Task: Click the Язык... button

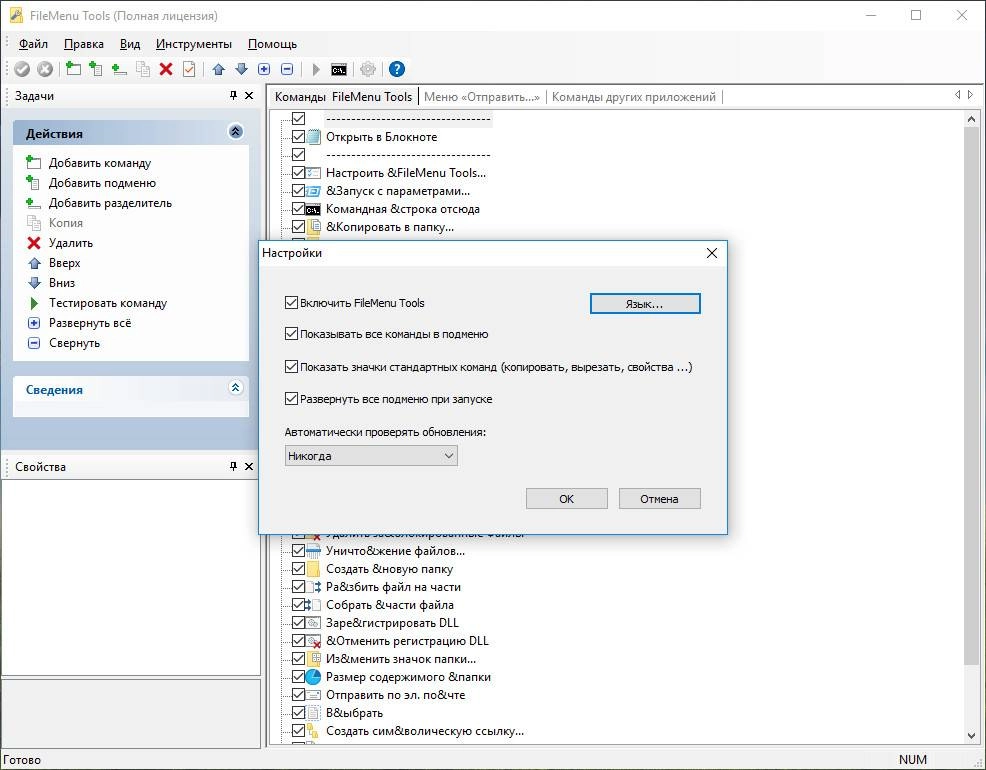Action: pos(645,304)
